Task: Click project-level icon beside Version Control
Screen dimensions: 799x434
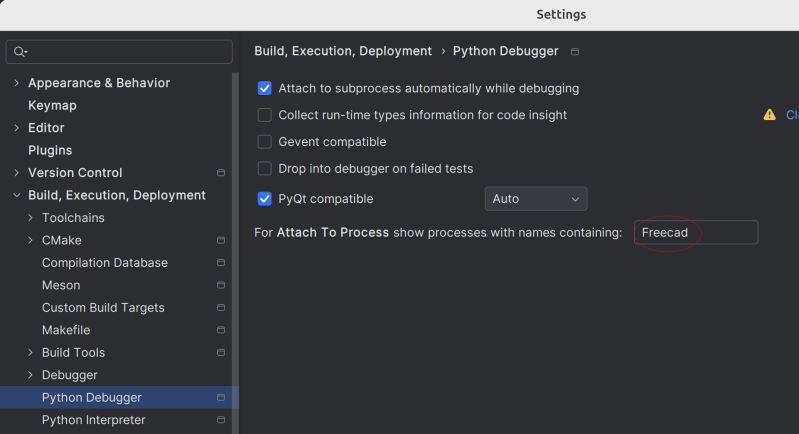Action: click(x=221, y=173)
